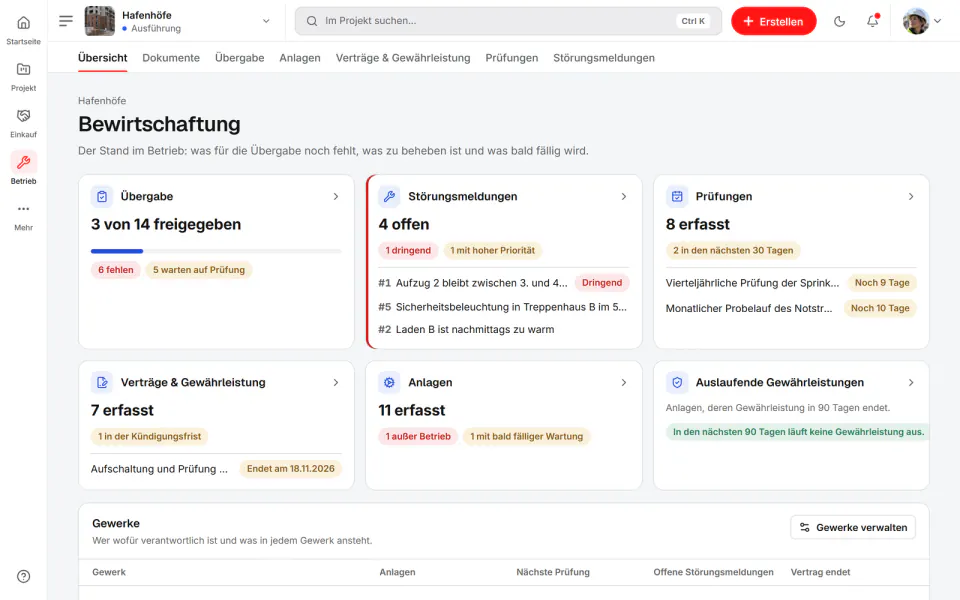
Task: Open Monatlicher Probelauf des Notstr... entry
Action: click(749, 309)
